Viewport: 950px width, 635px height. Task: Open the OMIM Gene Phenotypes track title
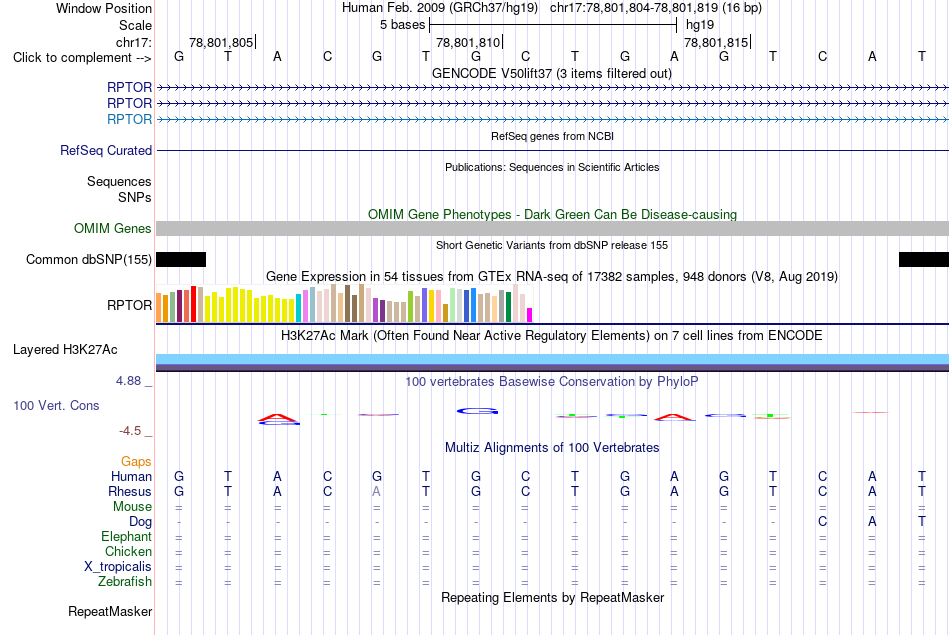tap(552, 214)
